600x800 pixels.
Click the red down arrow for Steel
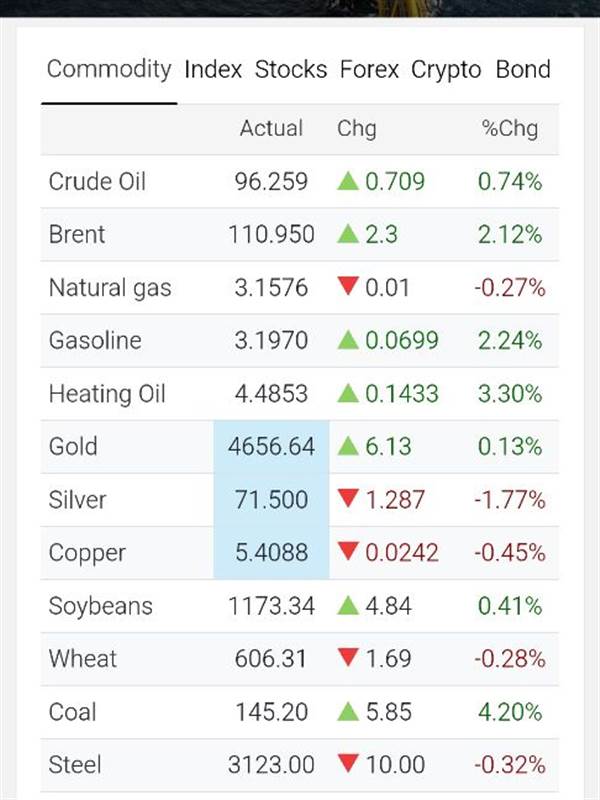coord(348,765)
